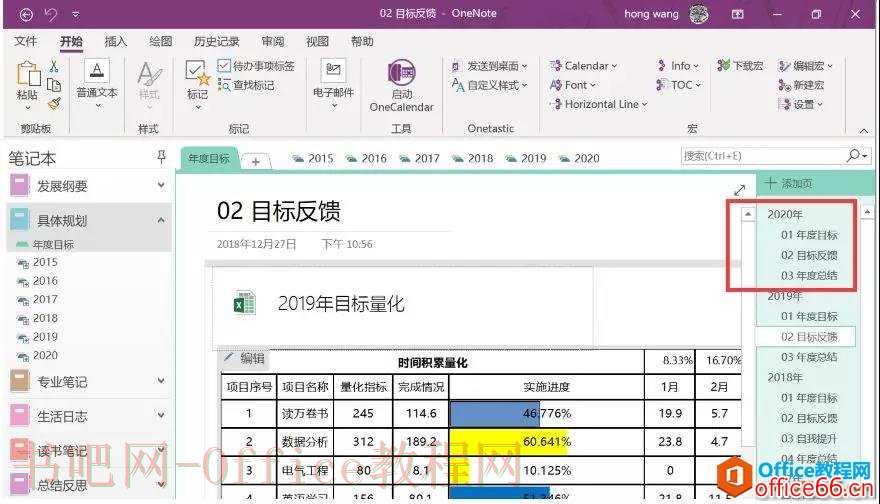
Task: Open the Info macro dropdown
Action: (x=679, y=66)
